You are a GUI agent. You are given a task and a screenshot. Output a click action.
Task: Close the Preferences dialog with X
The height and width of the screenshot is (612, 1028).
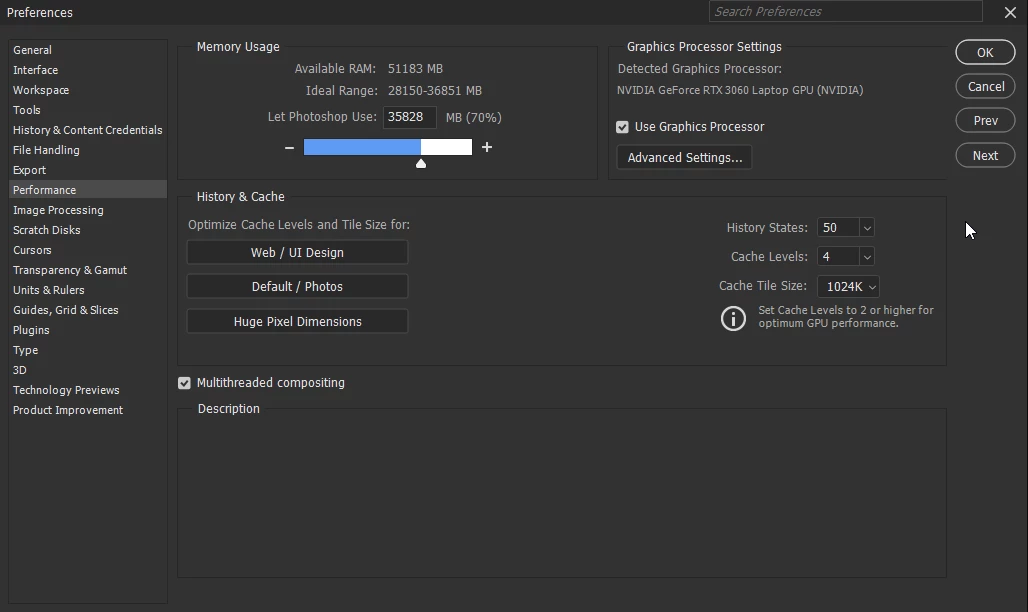point(1010,12)
